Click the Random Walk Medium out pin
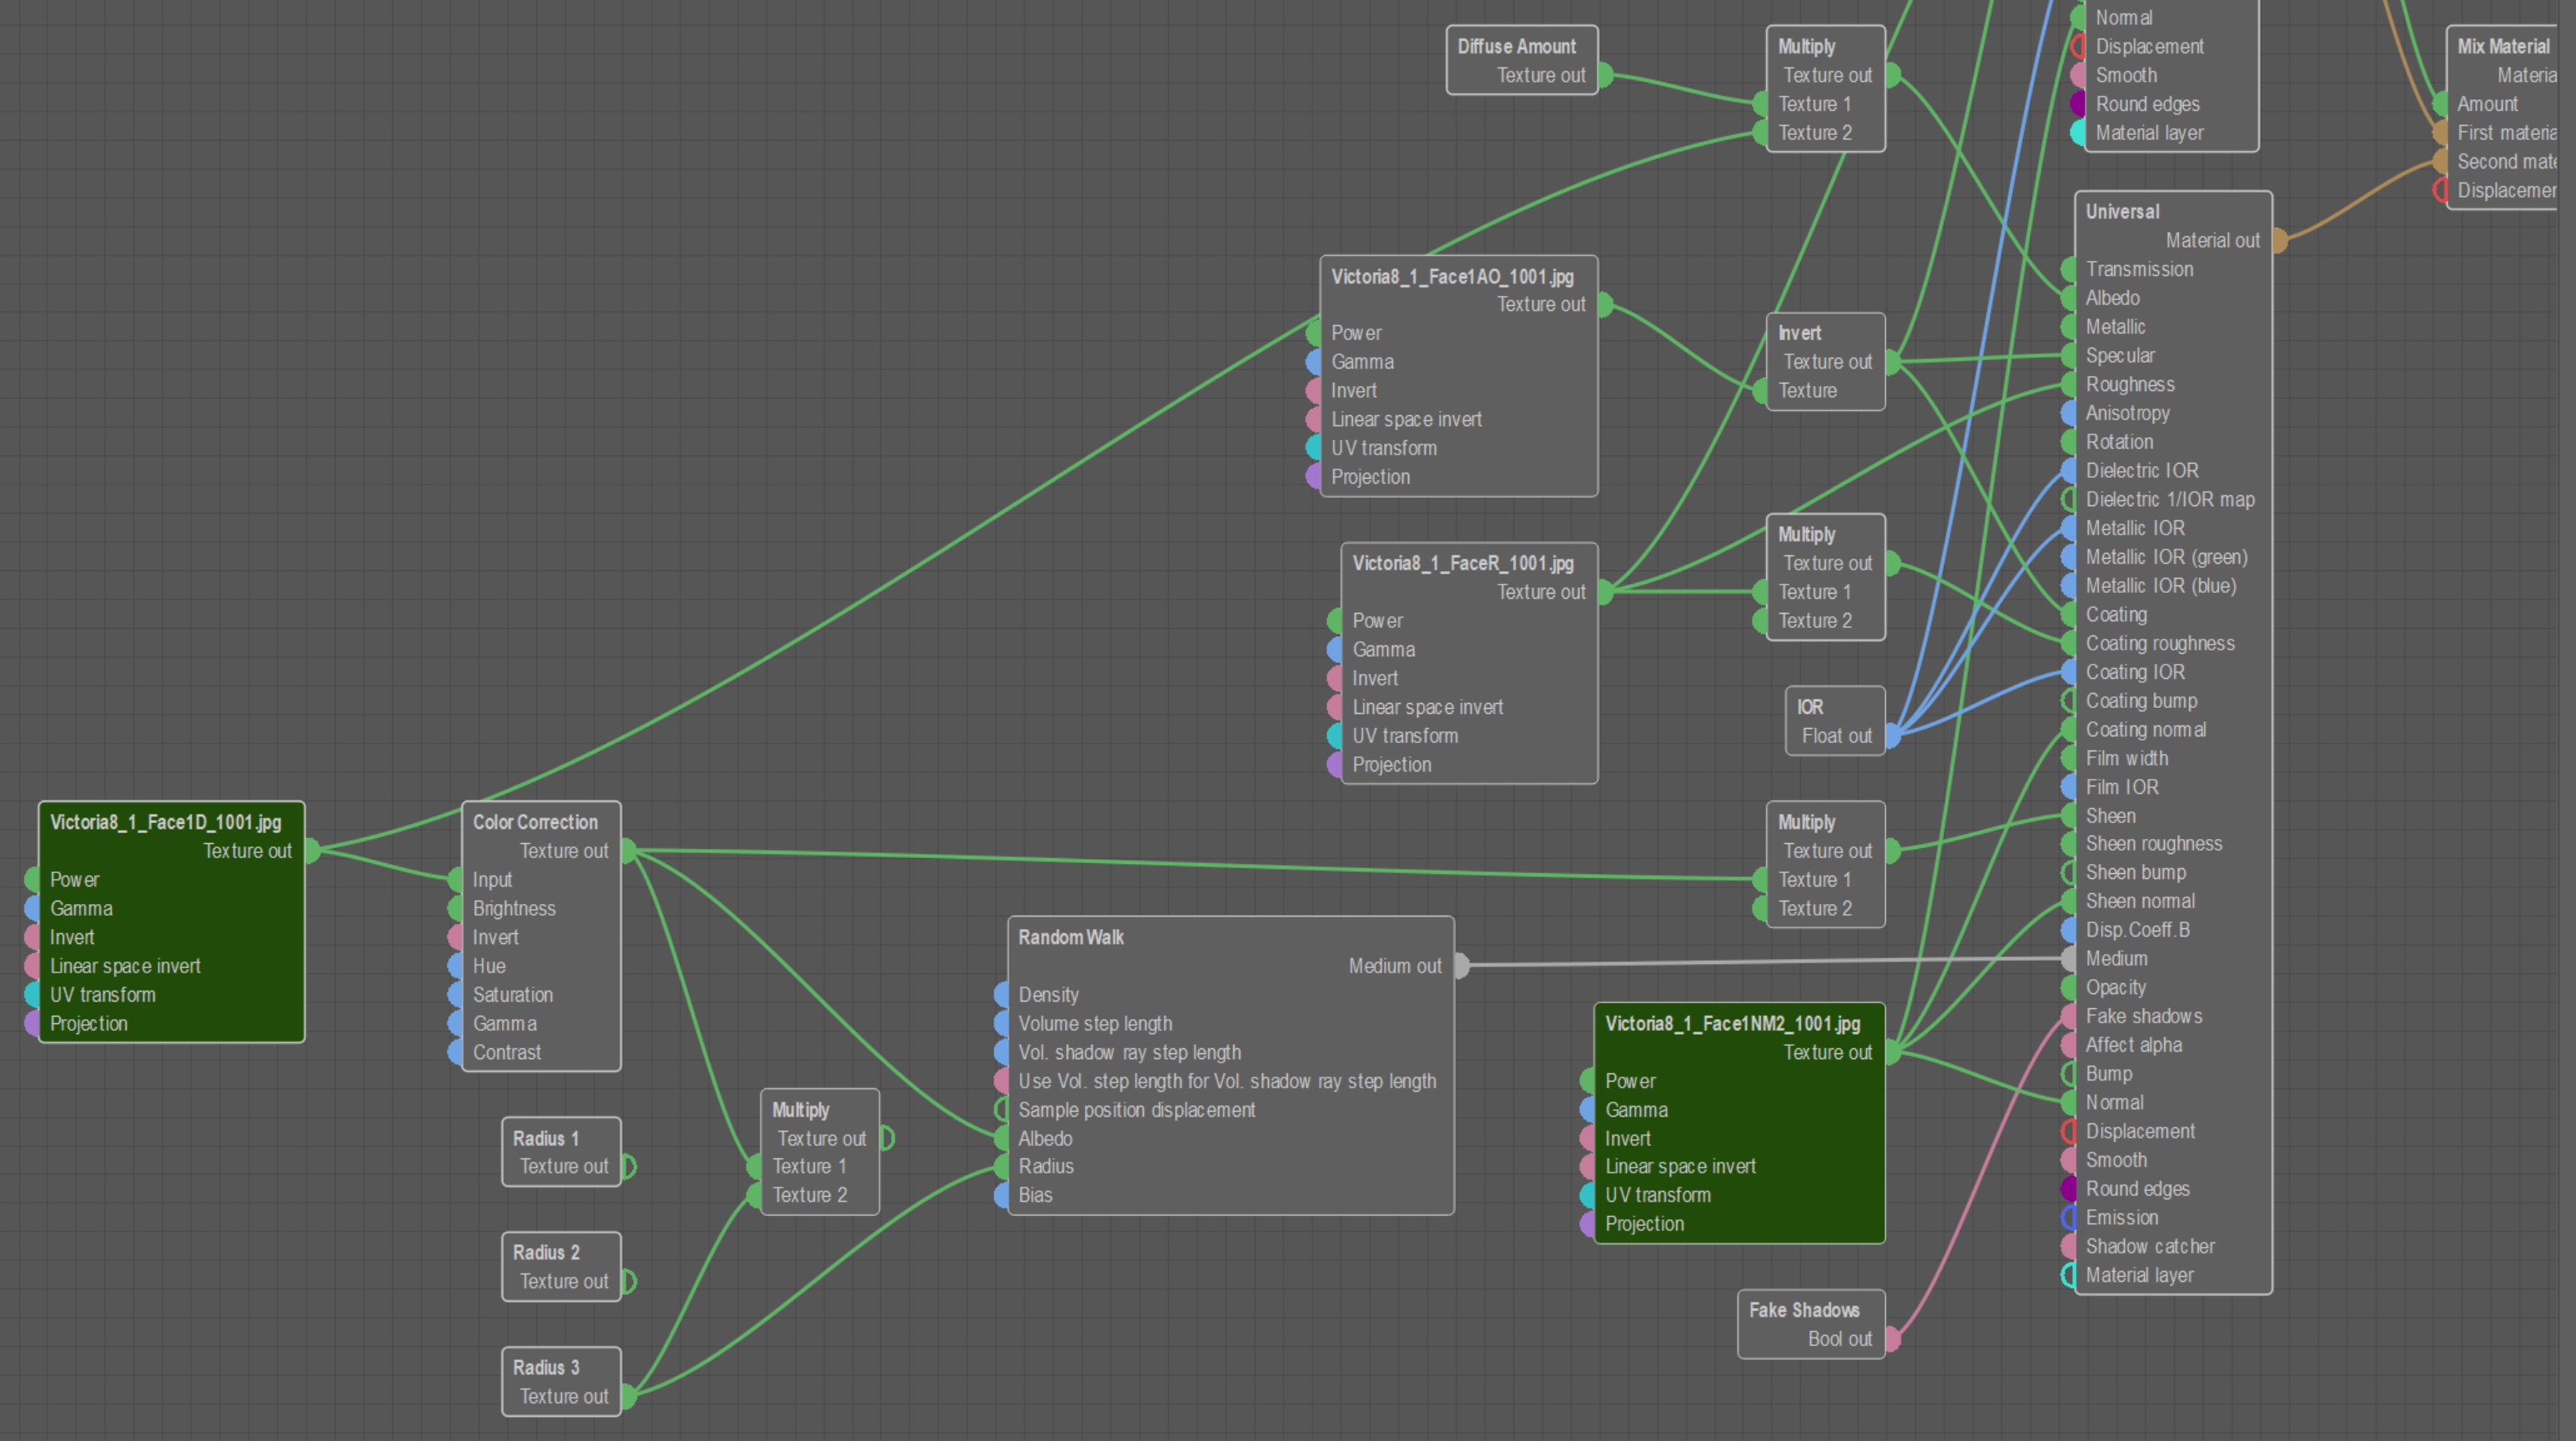 tap(1461, 966)
